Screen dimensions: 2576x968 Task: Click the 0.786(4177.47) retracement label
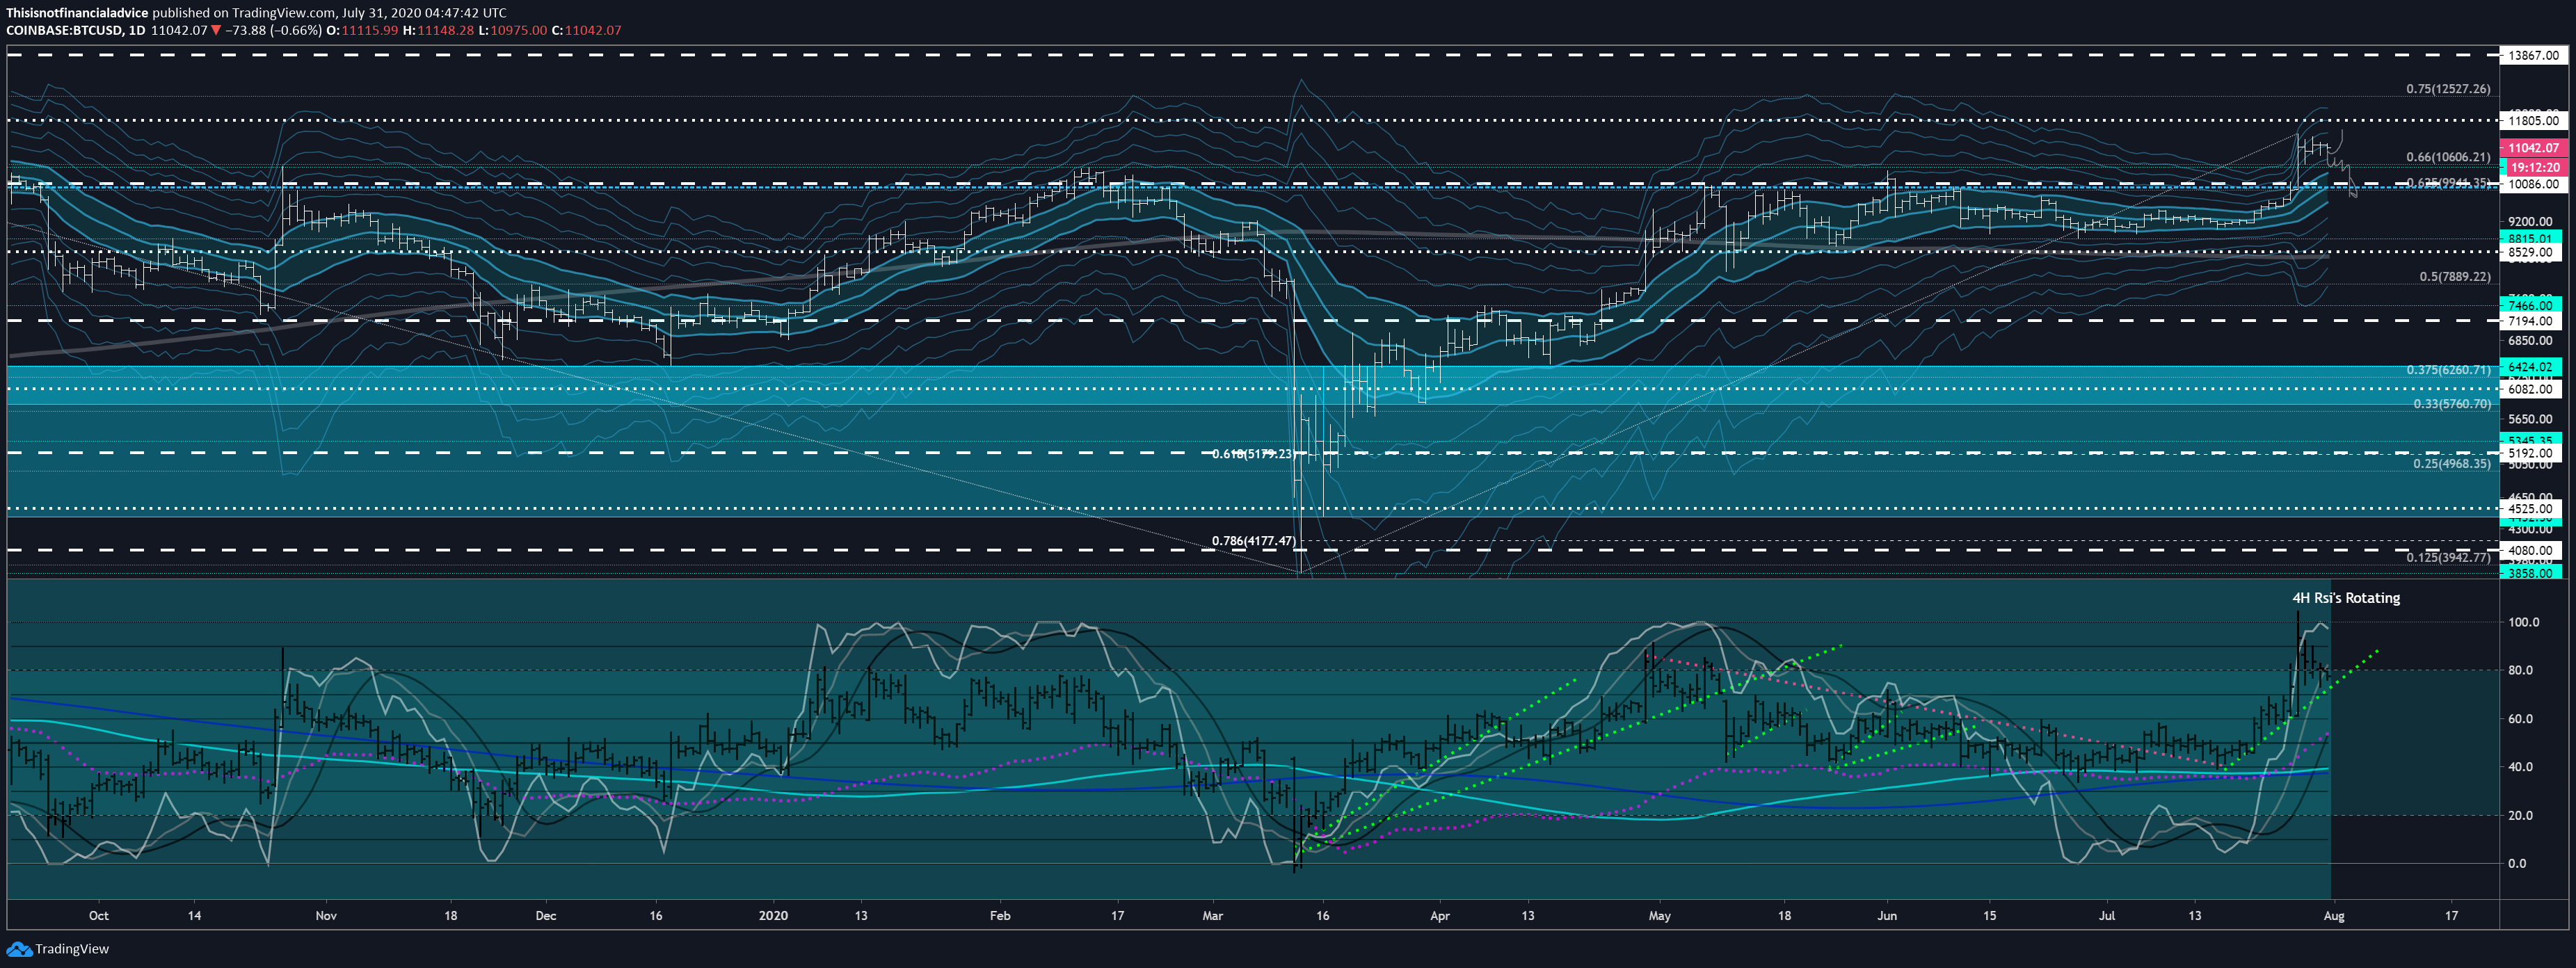pos(1253,541)
